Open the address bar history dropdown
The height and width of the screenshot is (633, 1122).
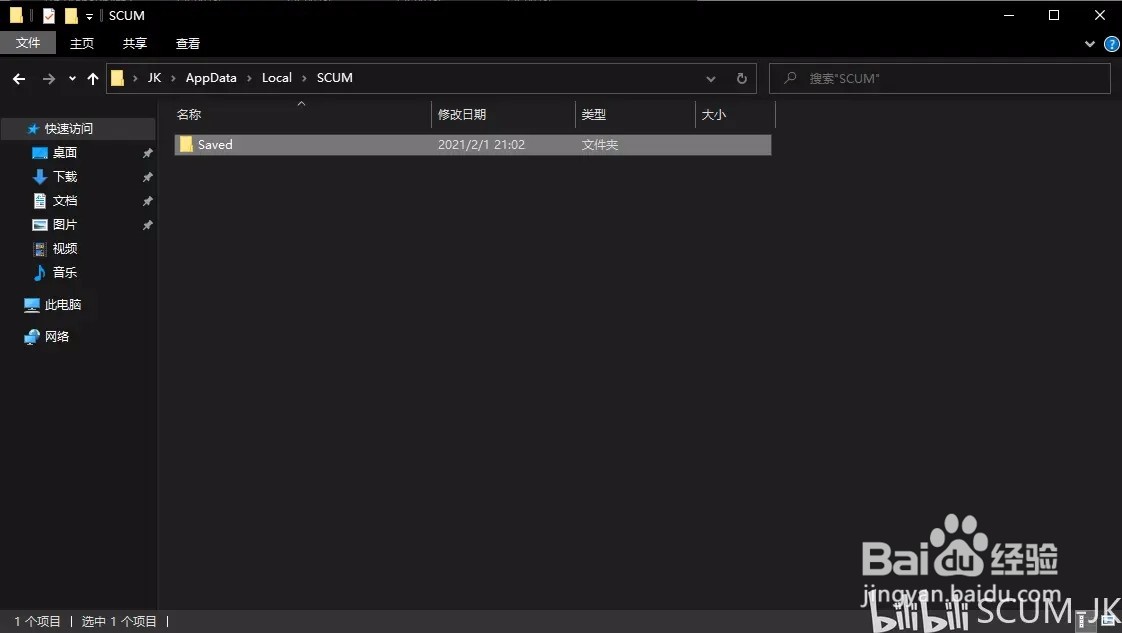point(710,78)
